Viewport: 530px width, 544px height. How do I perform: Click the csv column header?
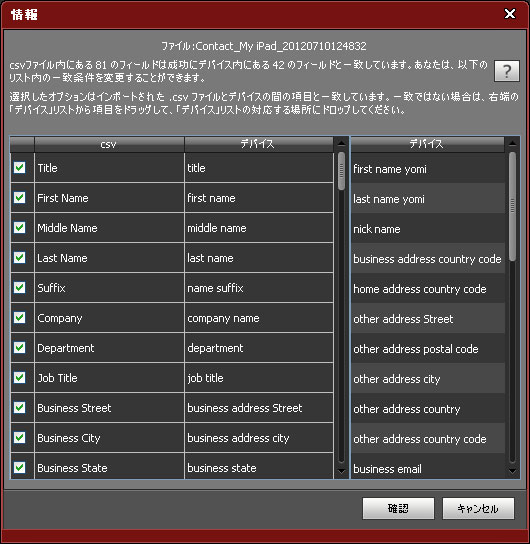(109, 144)
